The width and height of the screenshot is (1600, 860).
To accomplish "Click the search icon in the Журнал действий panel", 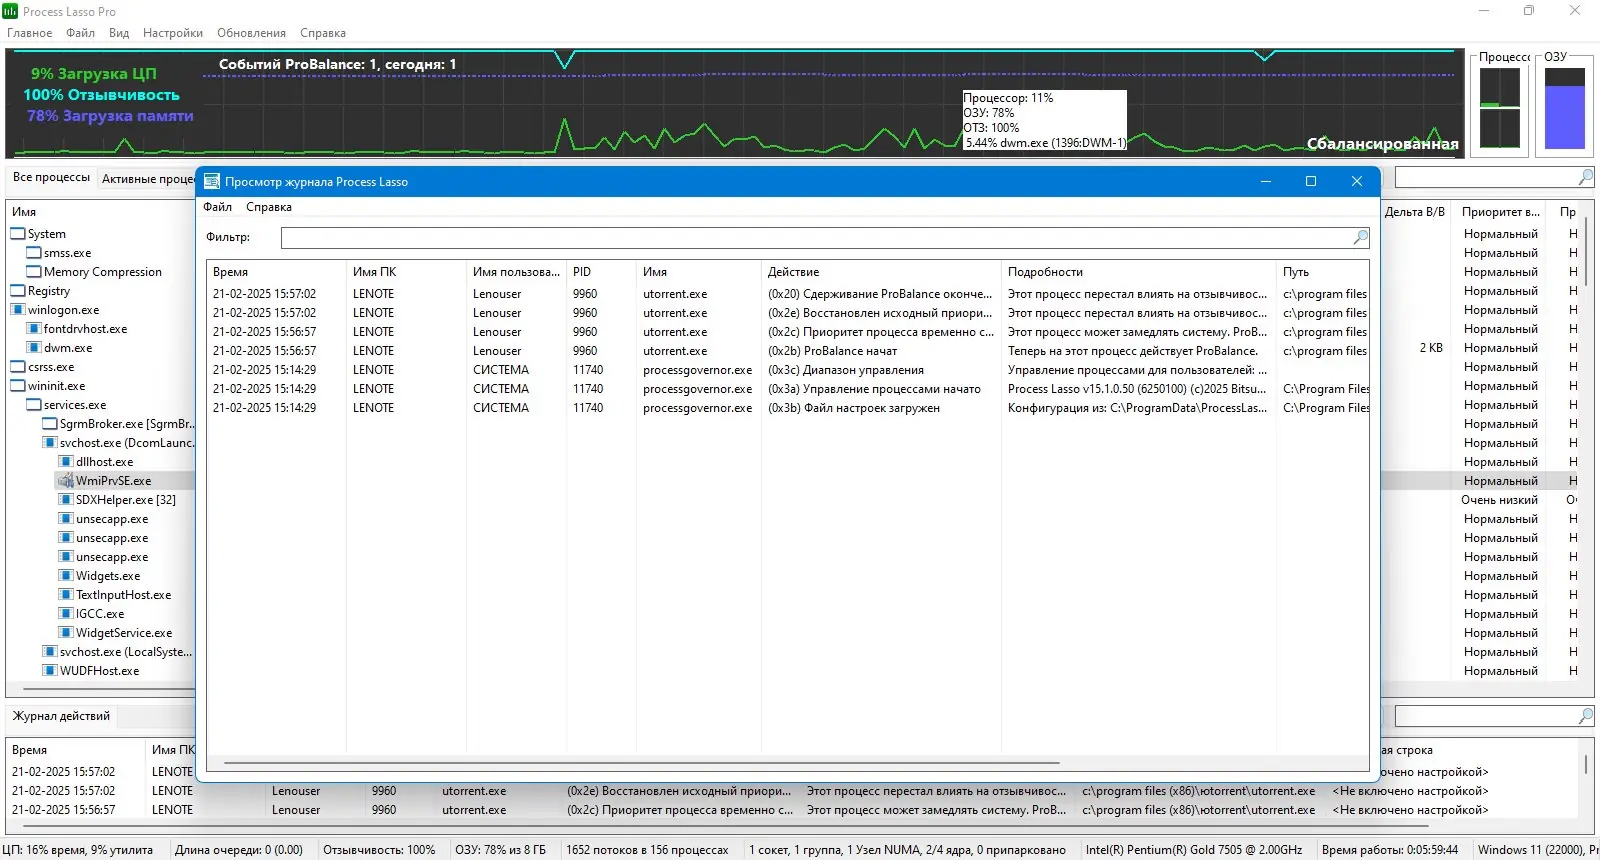I will tap(1585, 716).
